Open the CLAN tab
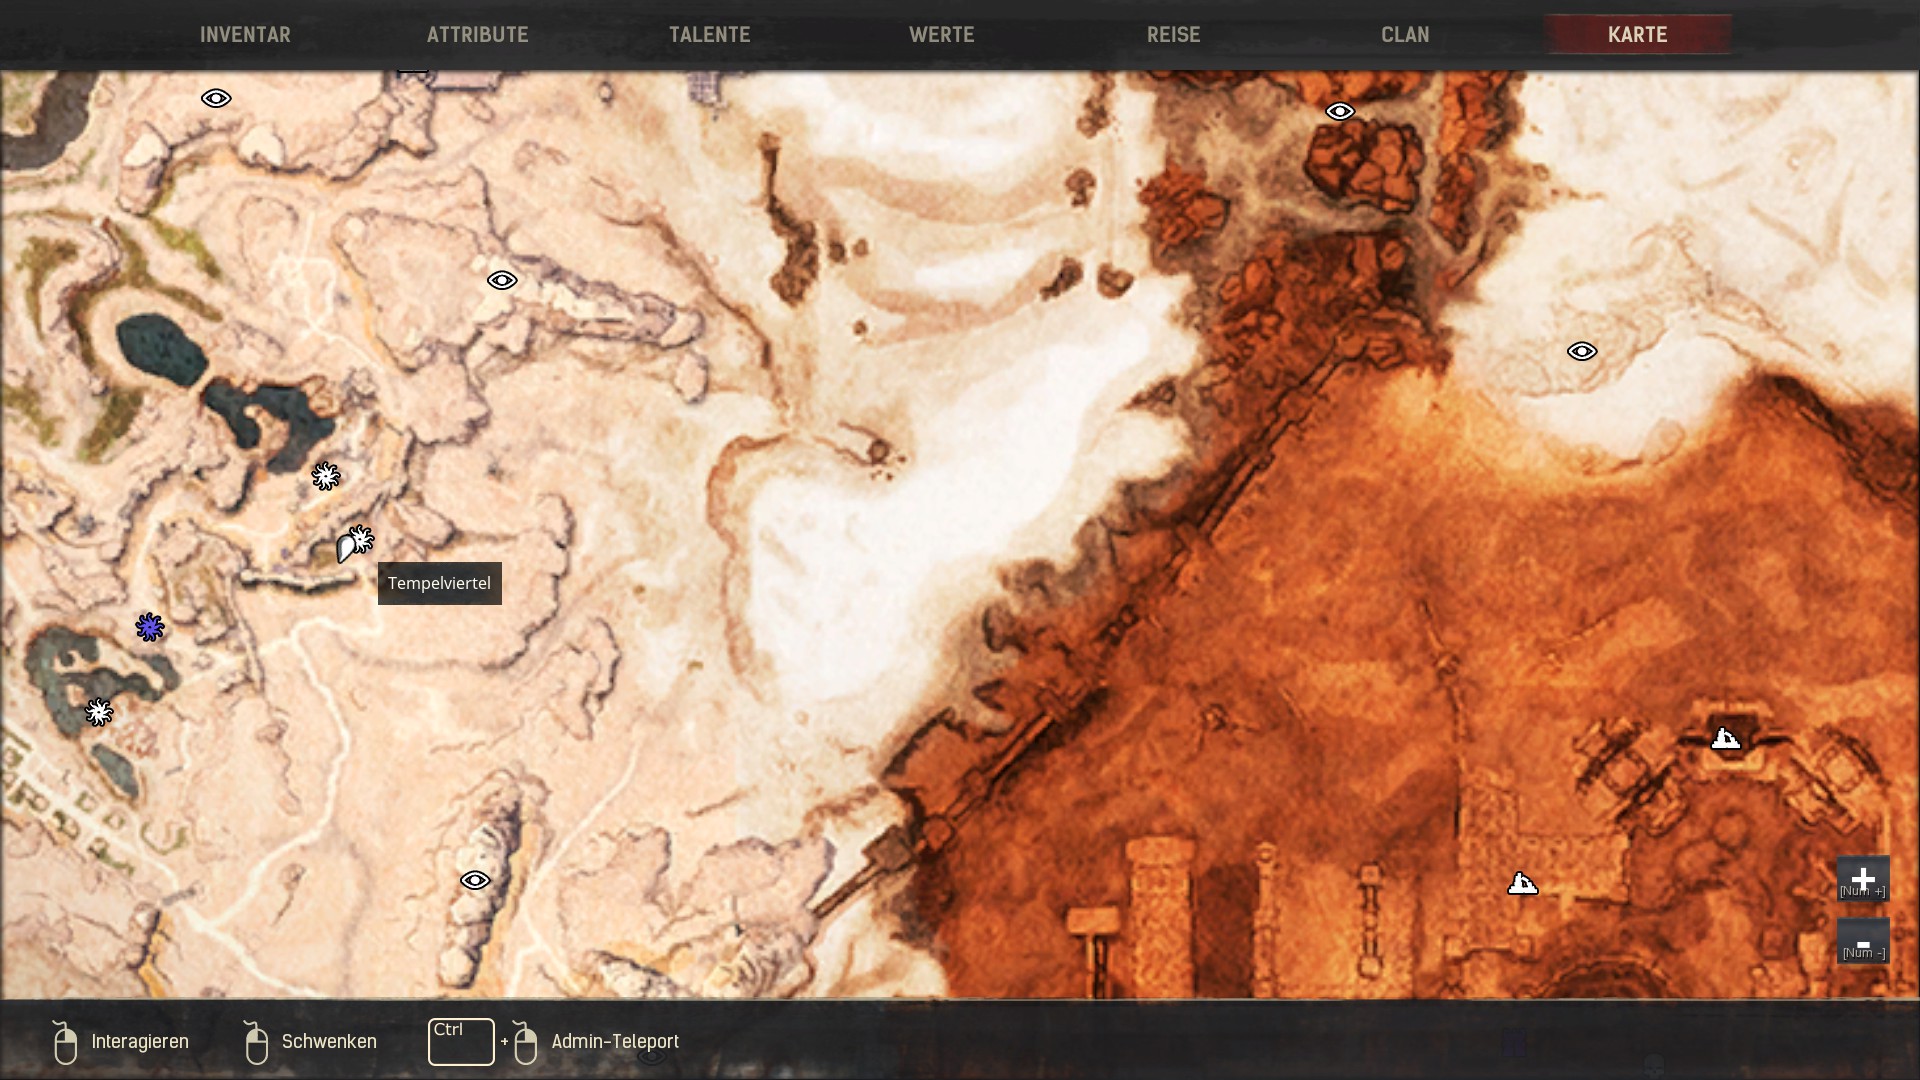The image size is (1920, 1080). point(1405,35)
